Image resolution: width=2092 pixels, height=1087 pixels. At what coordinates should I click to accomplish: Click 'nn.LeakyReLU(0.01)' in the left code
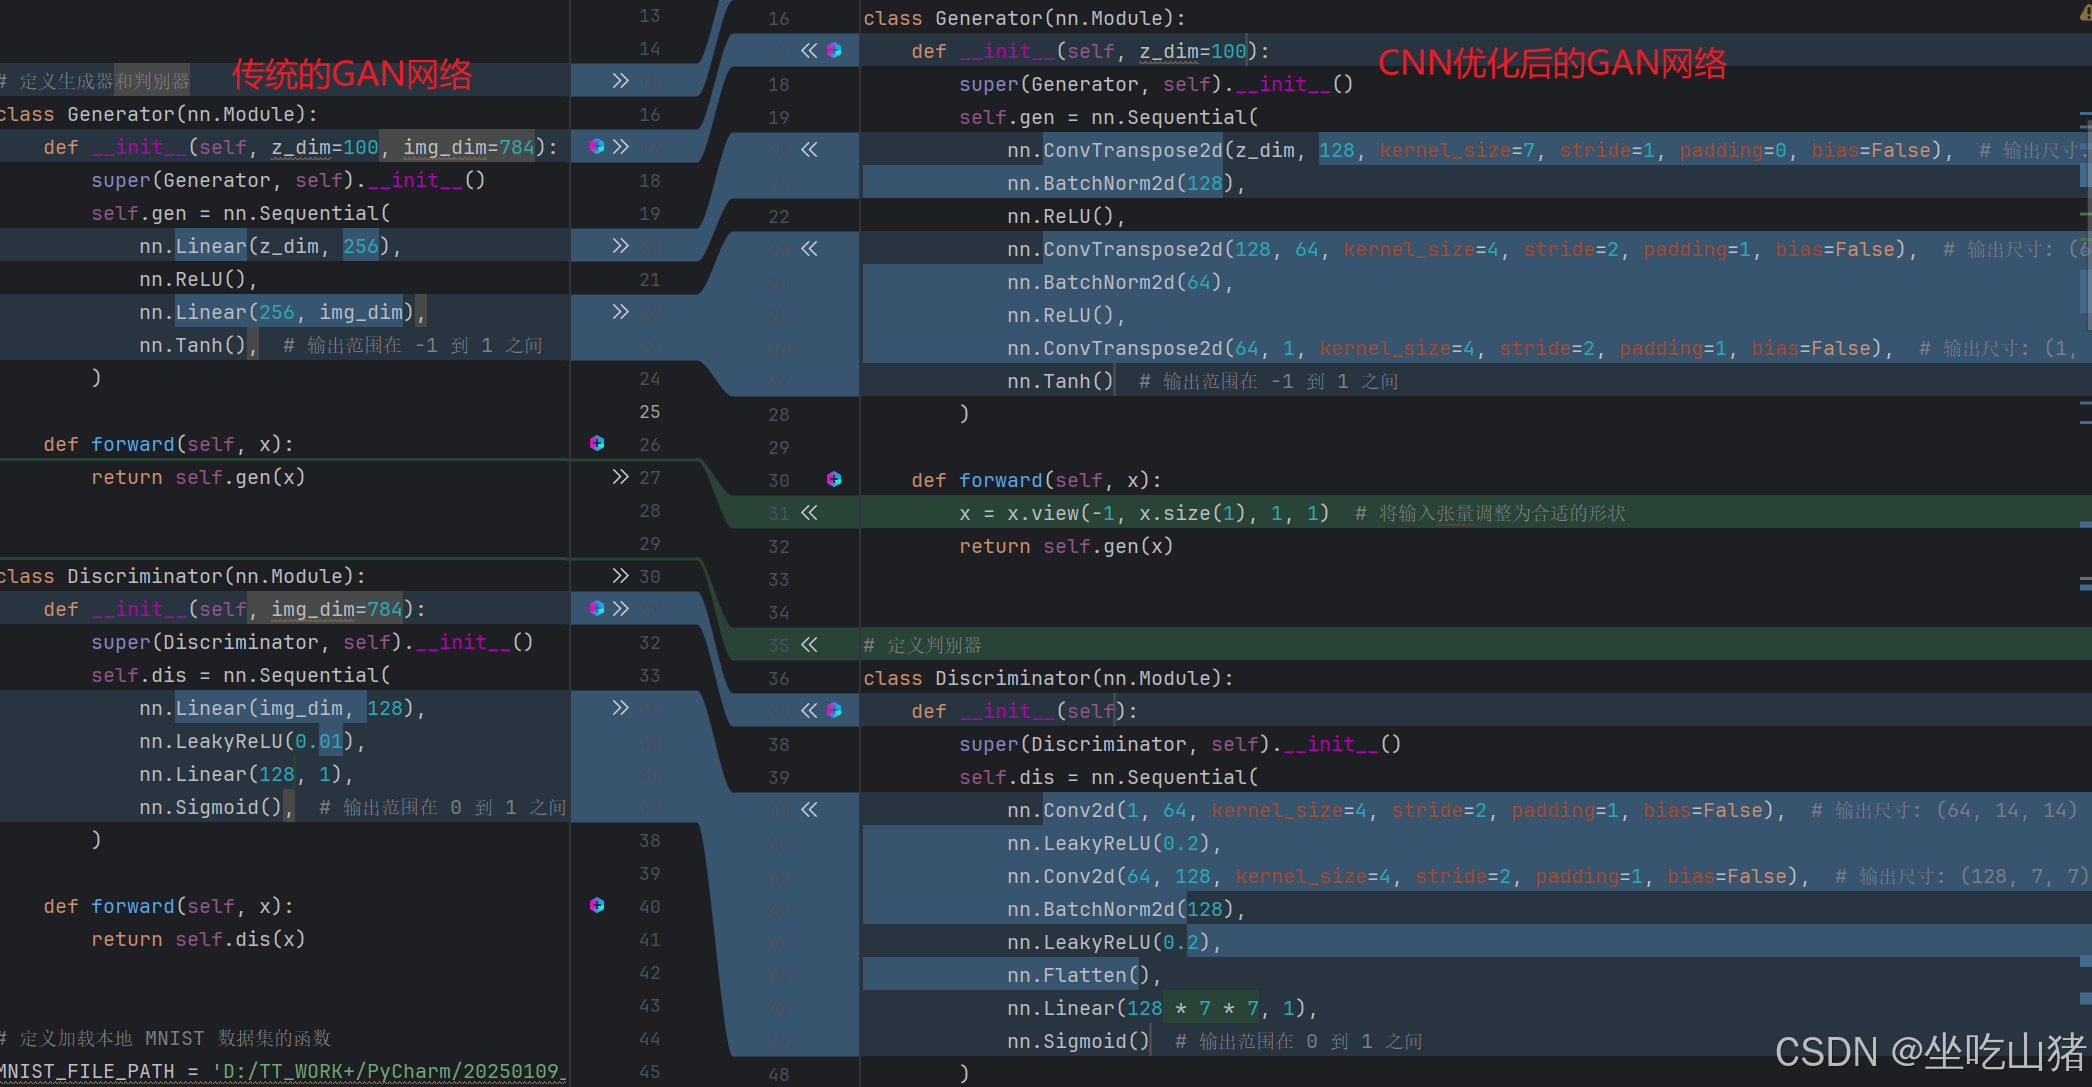(247, 741)
